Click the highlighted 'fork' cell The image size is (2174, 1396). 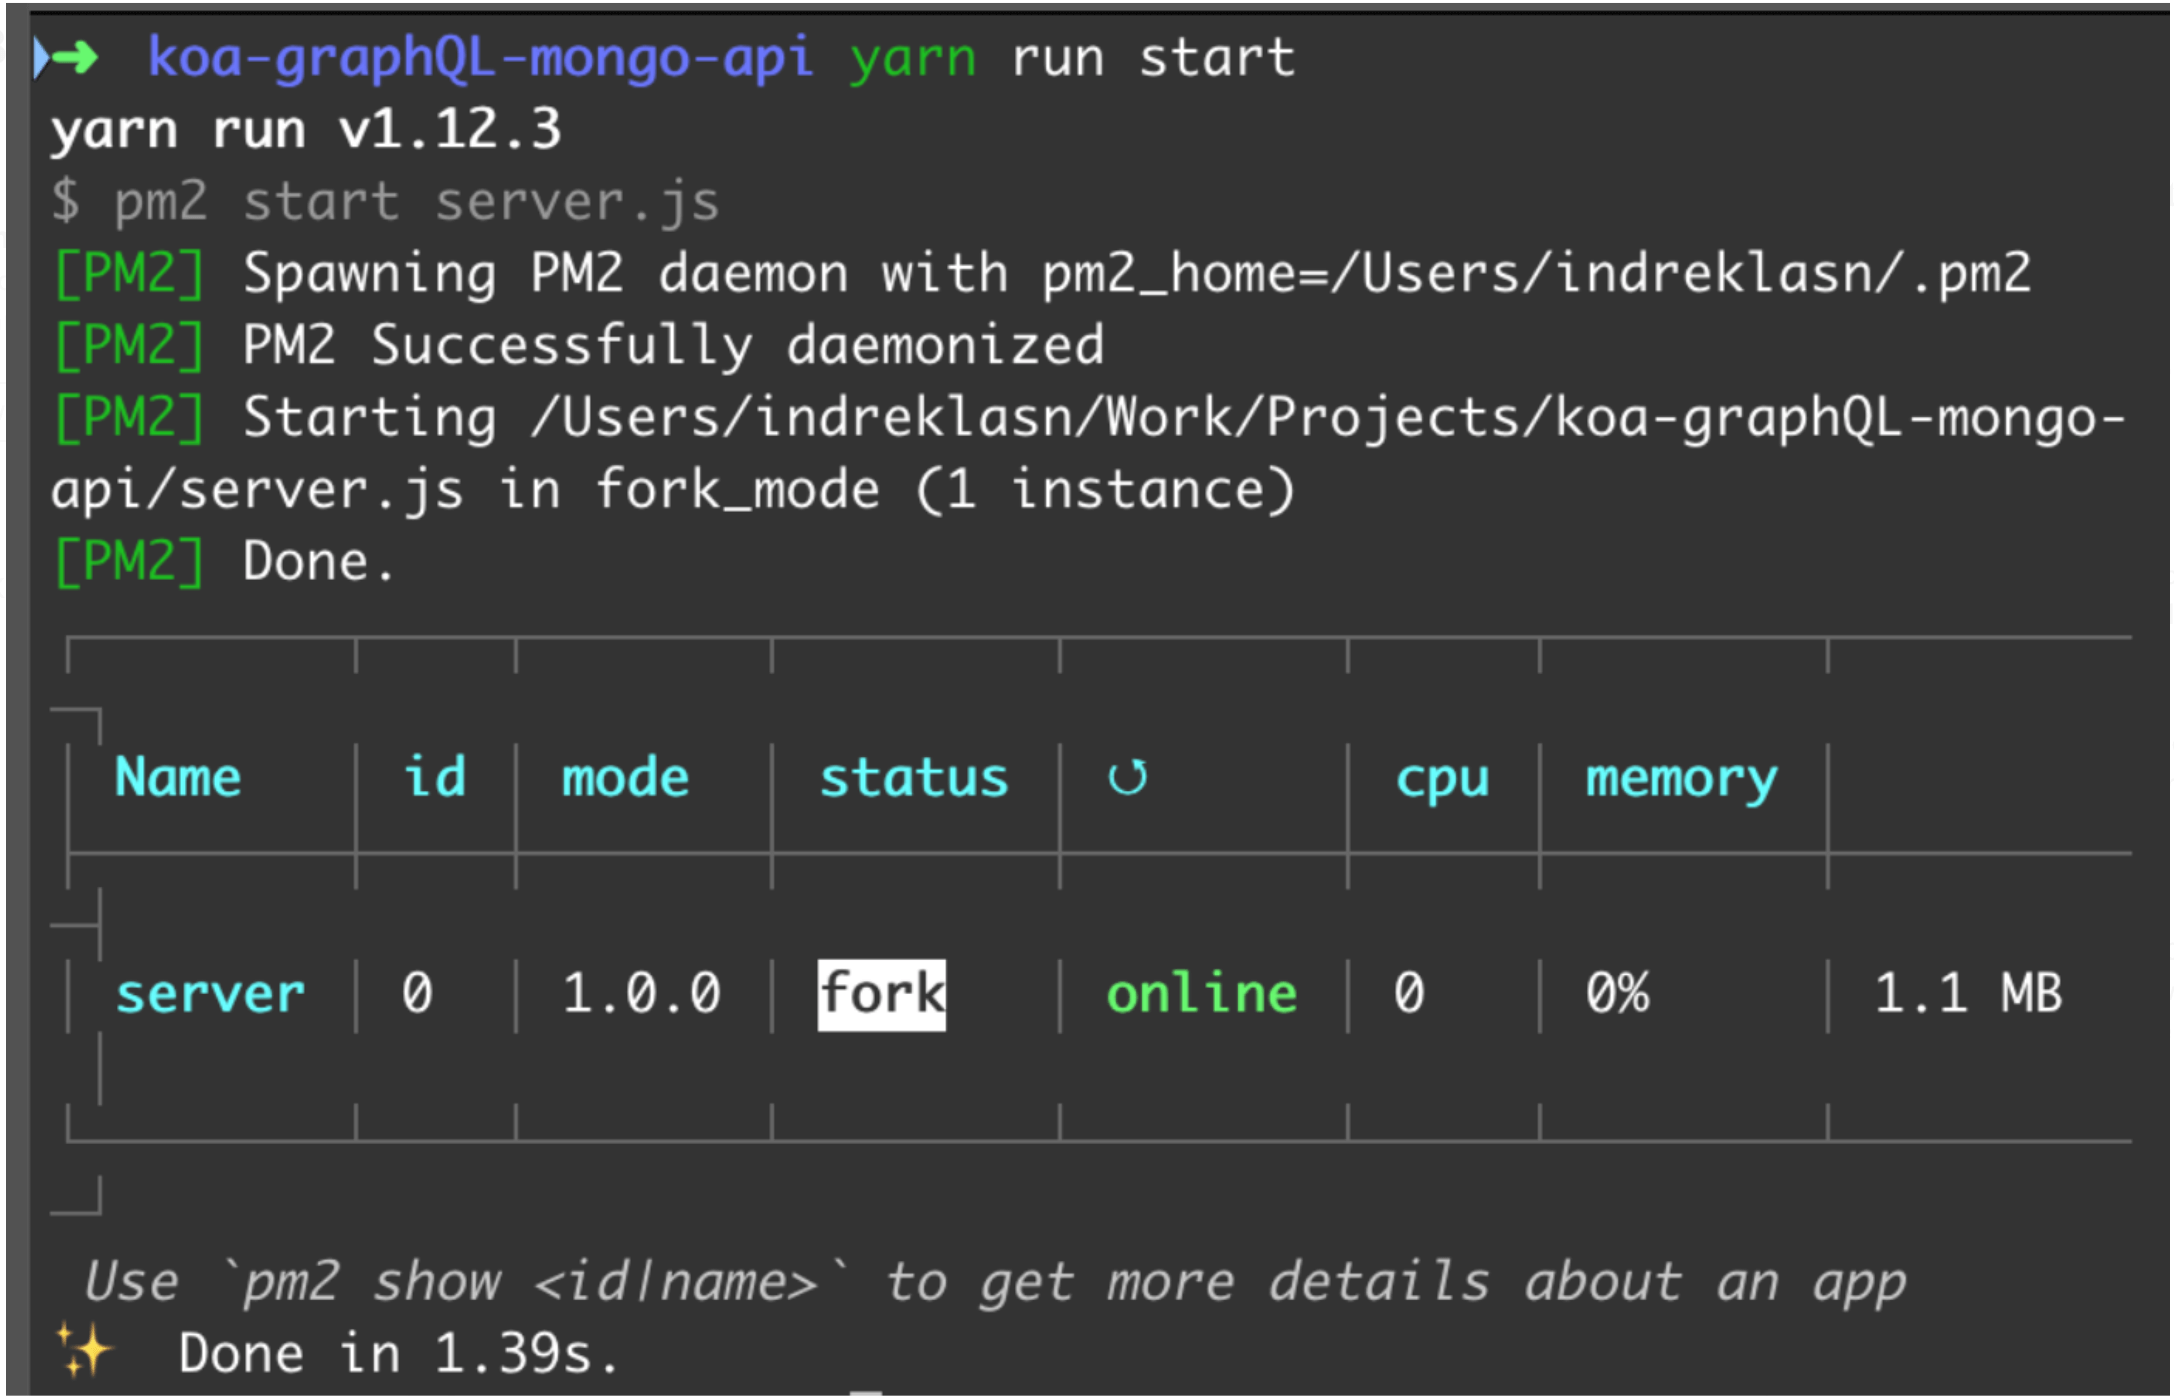pyautogui.click(x=882, y=994)
